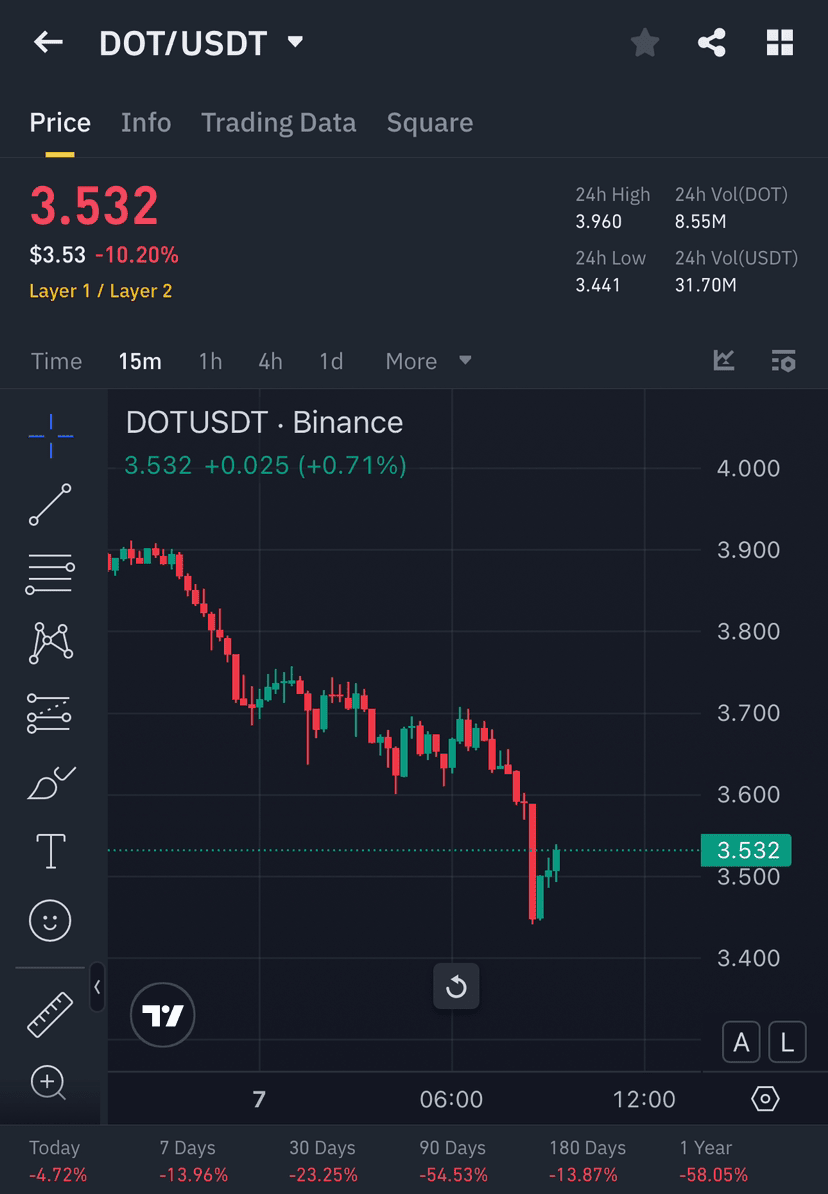Share the DOT/USDT chart

pos(711,43)
